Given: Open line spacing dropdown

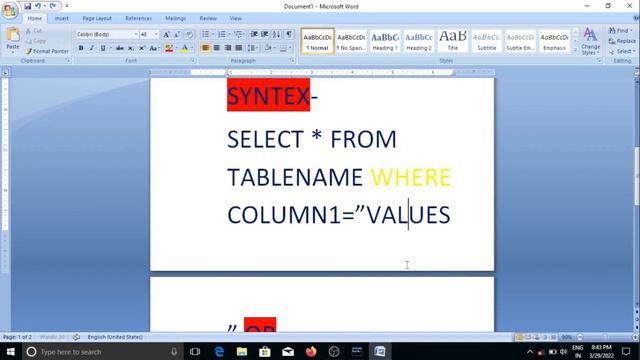Looking at the screenshot, I should pos(253,48).
